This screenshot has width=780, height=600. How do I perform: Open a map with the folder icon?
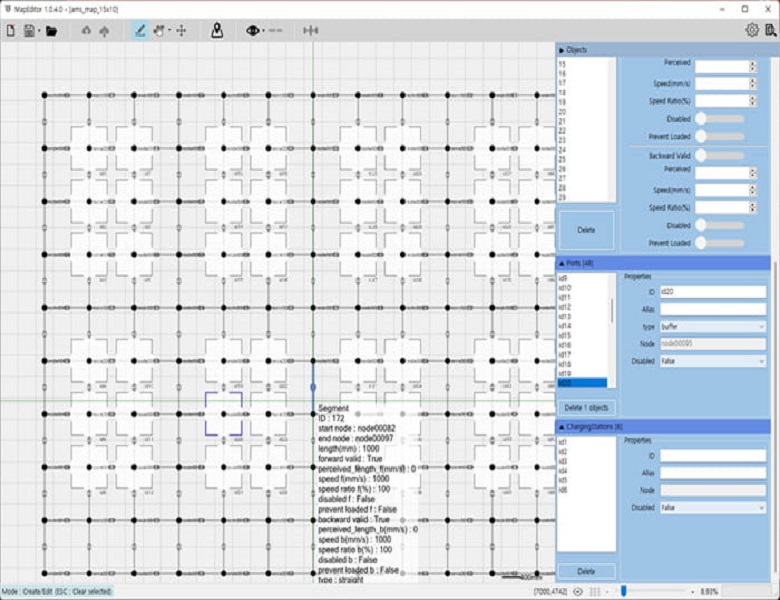[x=51, y=31]
